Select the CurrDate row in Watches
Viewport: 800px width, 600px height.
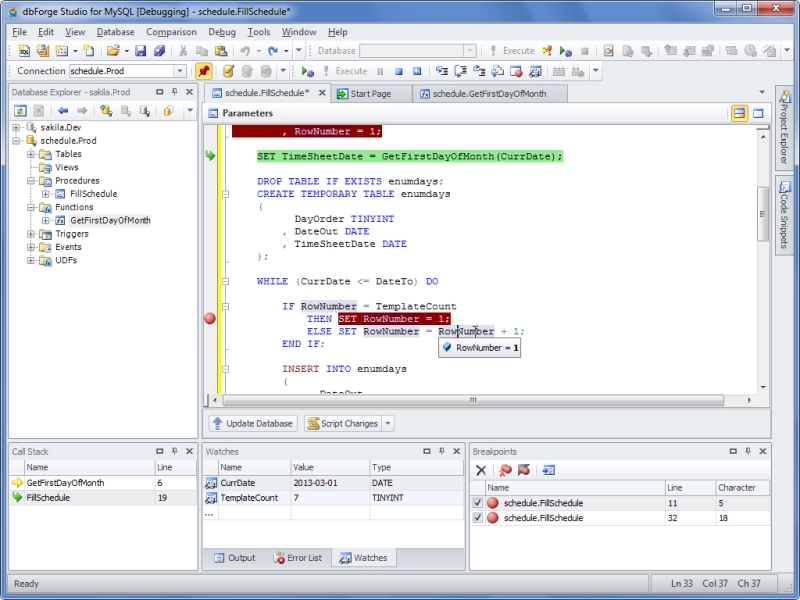click(333, 483)
